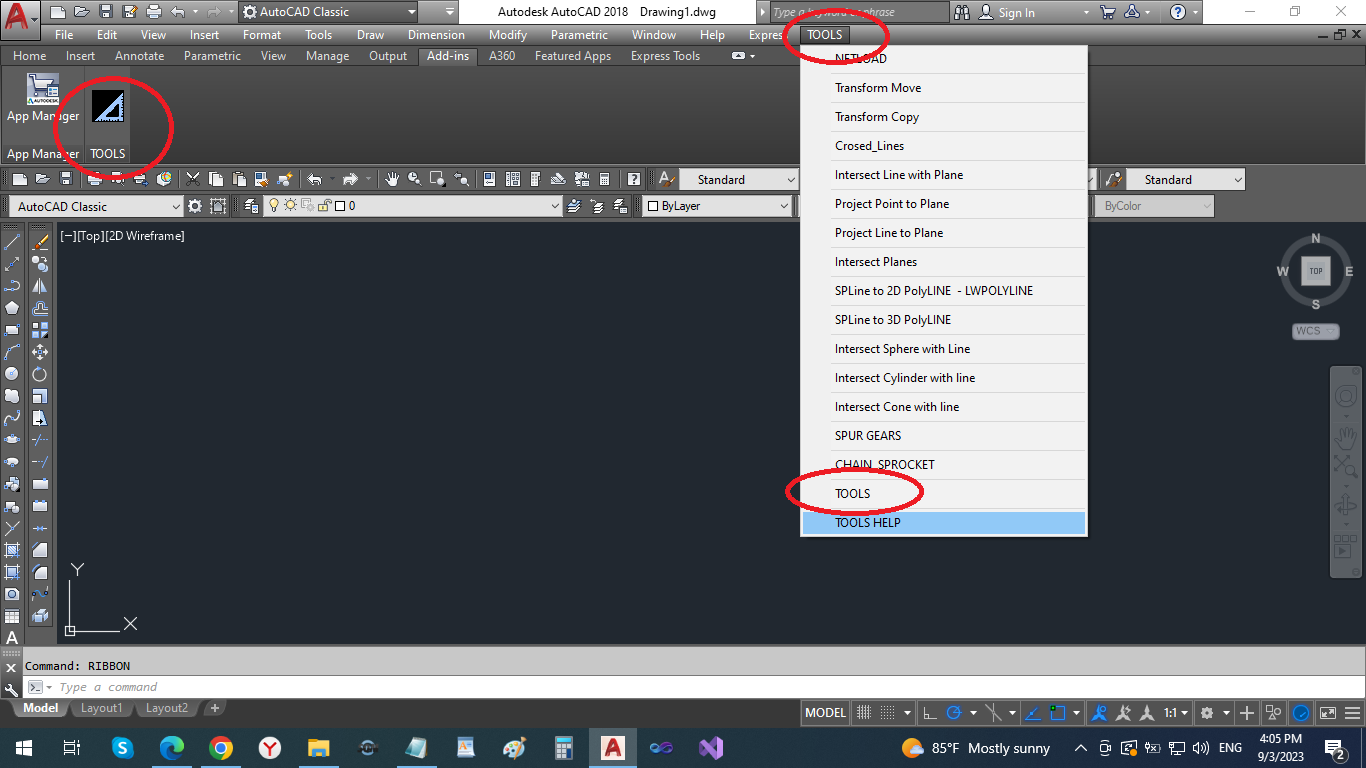Viewport: 1366px width, 768px height.
Task: Open the QuickCalc calculator icon
Action: [604, 179]
